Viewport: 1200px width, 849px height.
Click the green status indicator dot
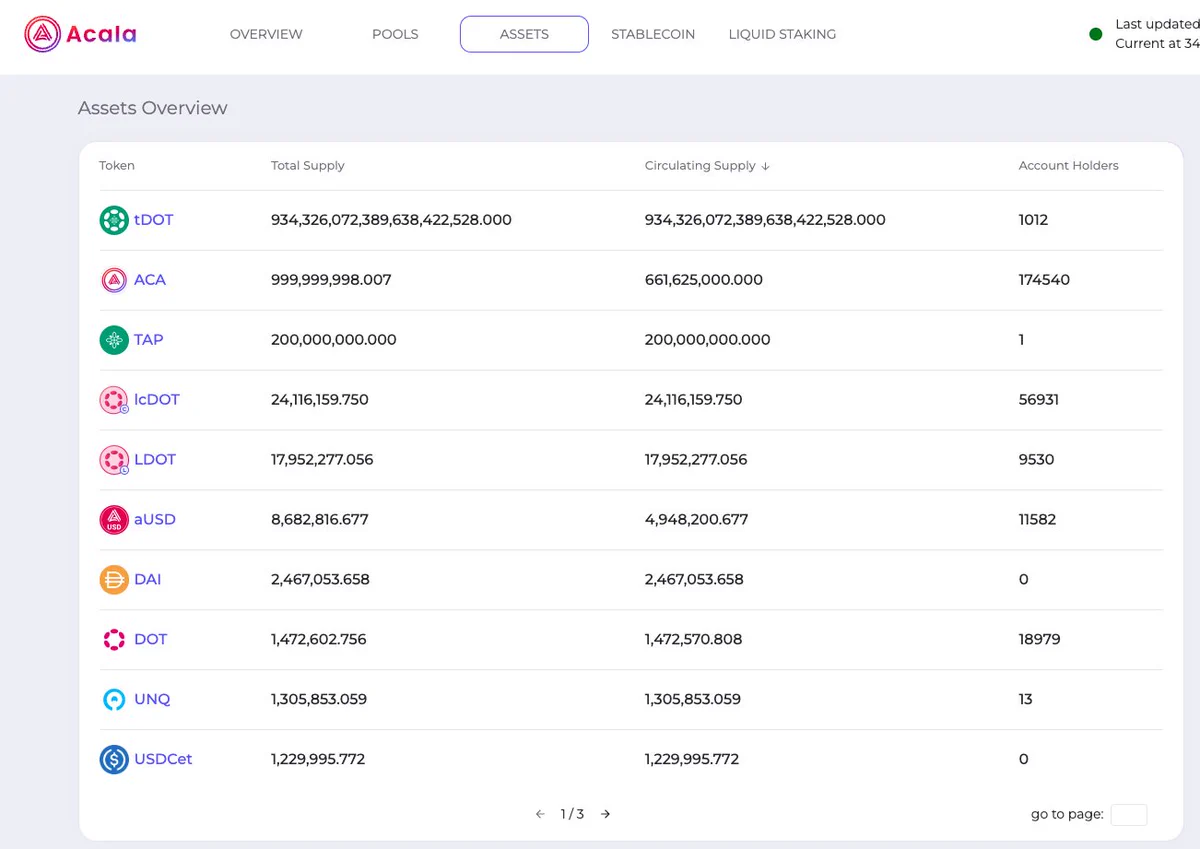1095,34
